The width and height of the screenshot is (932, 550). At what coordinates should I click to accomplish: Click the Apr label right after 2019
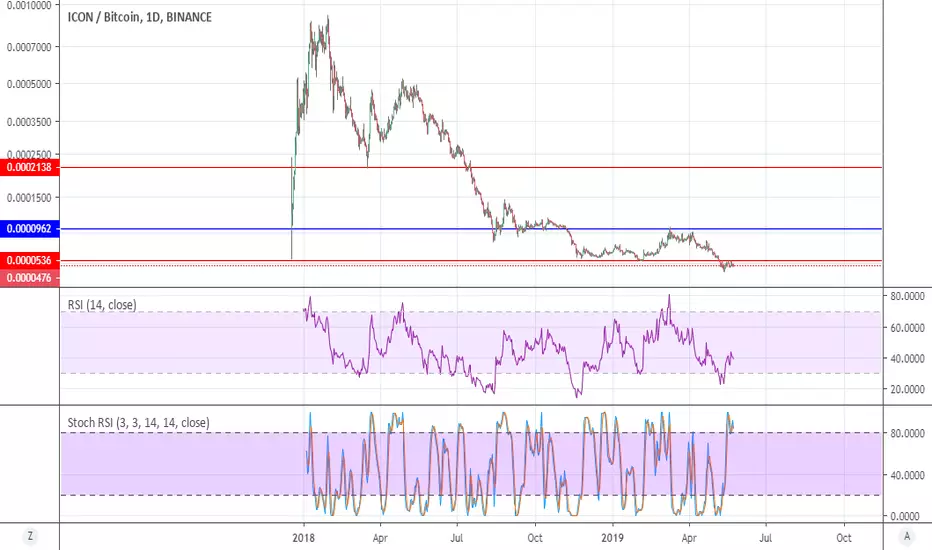[x=689, y=538]
